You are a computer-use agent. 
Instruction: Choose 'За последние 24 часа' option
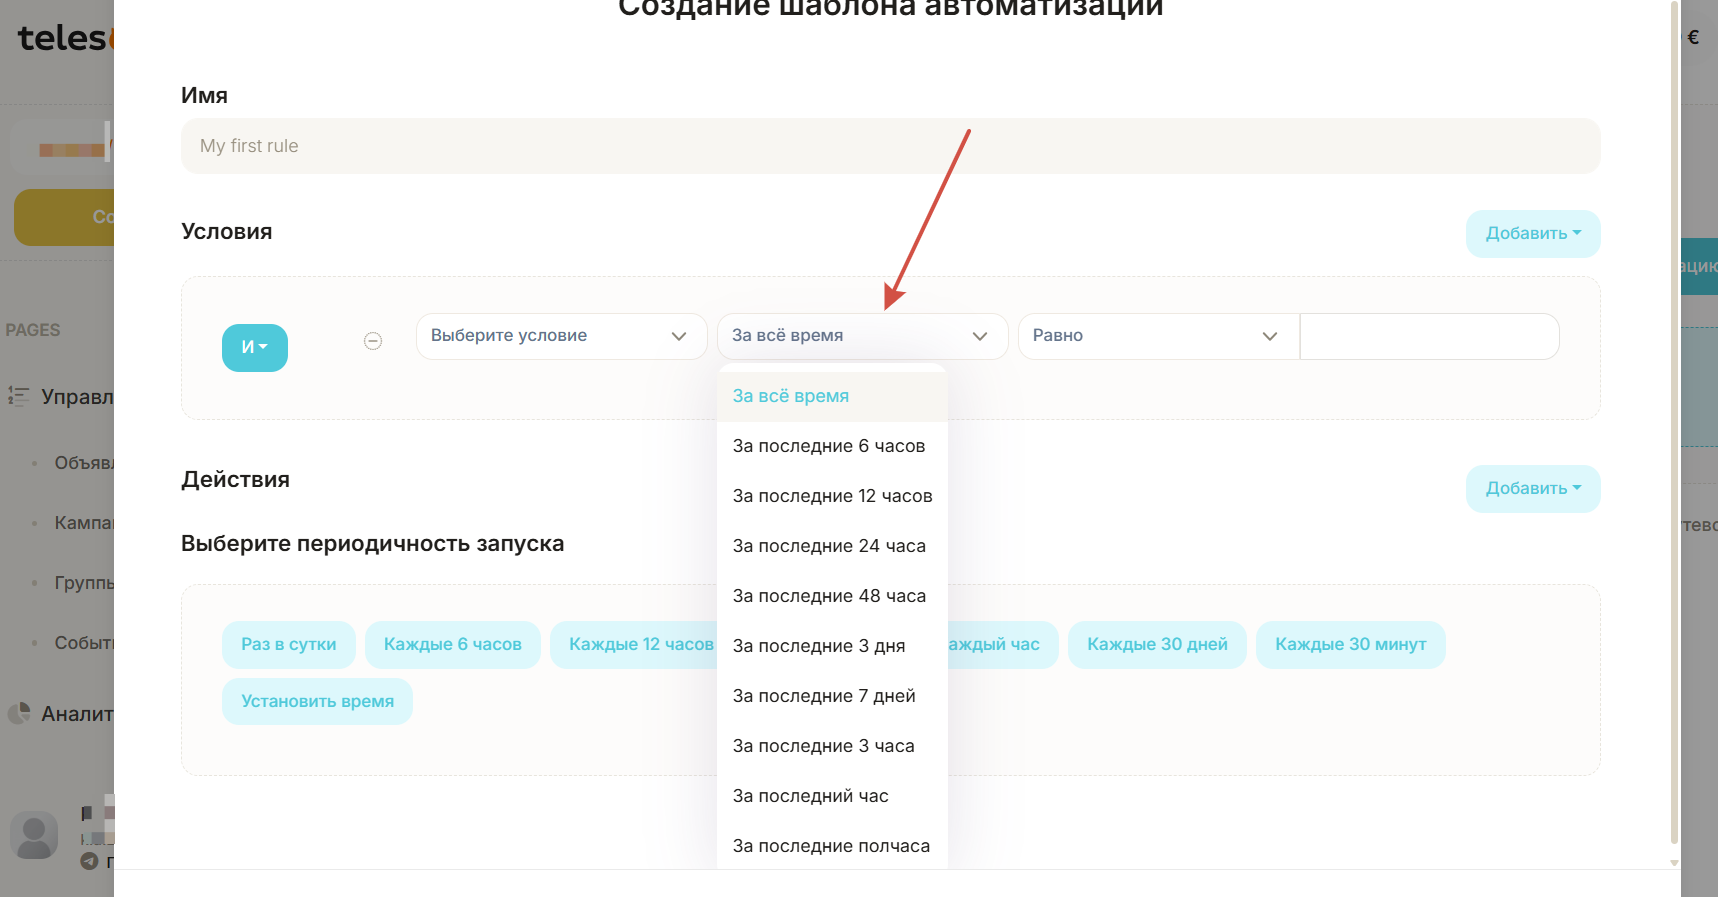[x=829, y=546]
